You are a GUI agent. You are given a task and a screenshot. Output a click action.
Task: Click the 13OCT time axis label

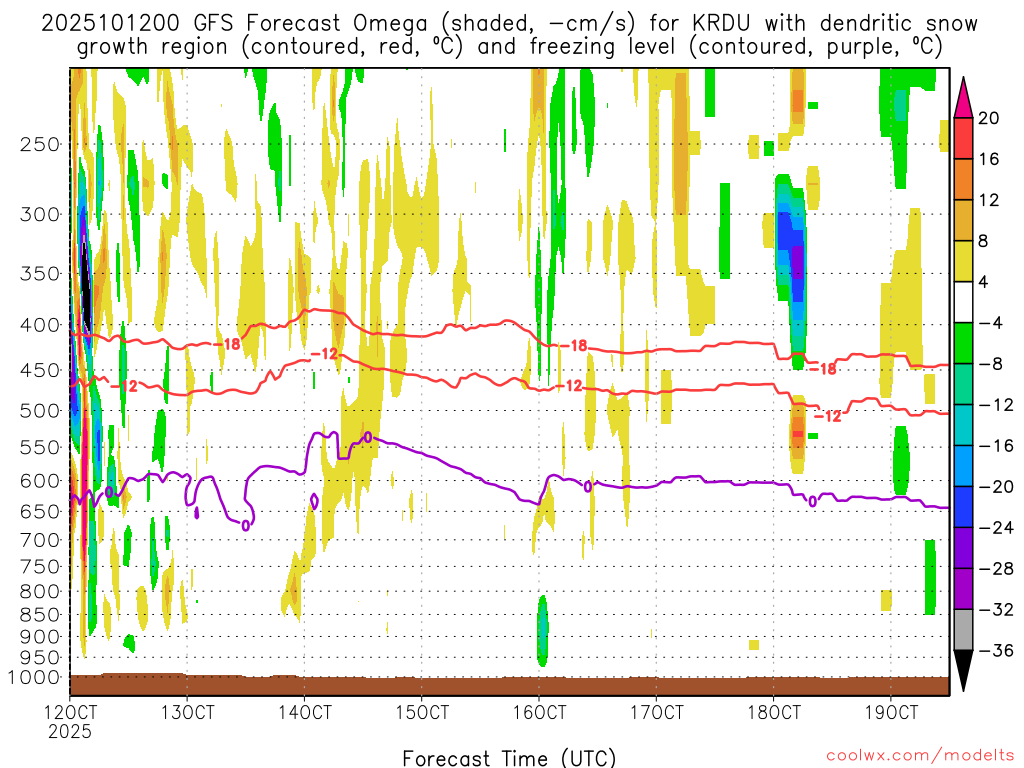pos(187,712)
